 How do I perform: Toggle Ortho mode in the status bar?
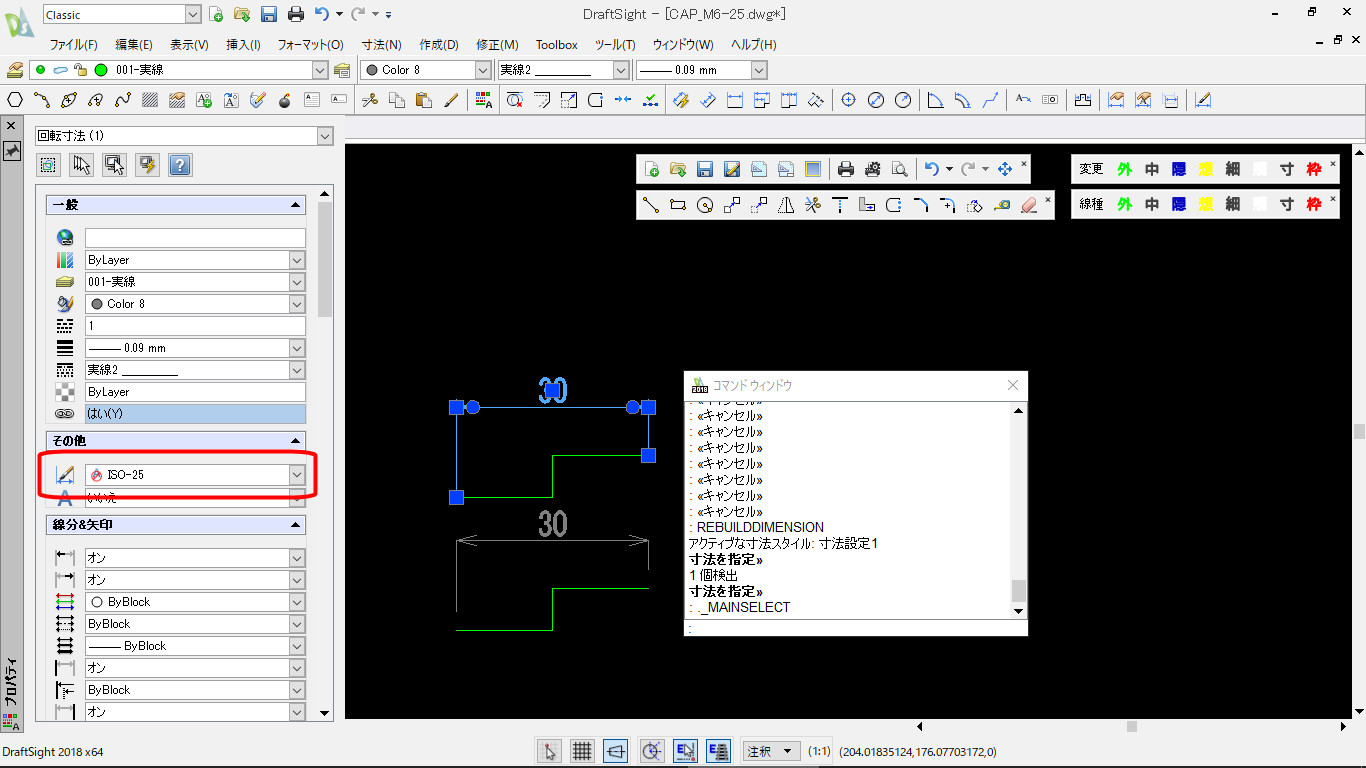pyautogui.click(x=616, y=751)
